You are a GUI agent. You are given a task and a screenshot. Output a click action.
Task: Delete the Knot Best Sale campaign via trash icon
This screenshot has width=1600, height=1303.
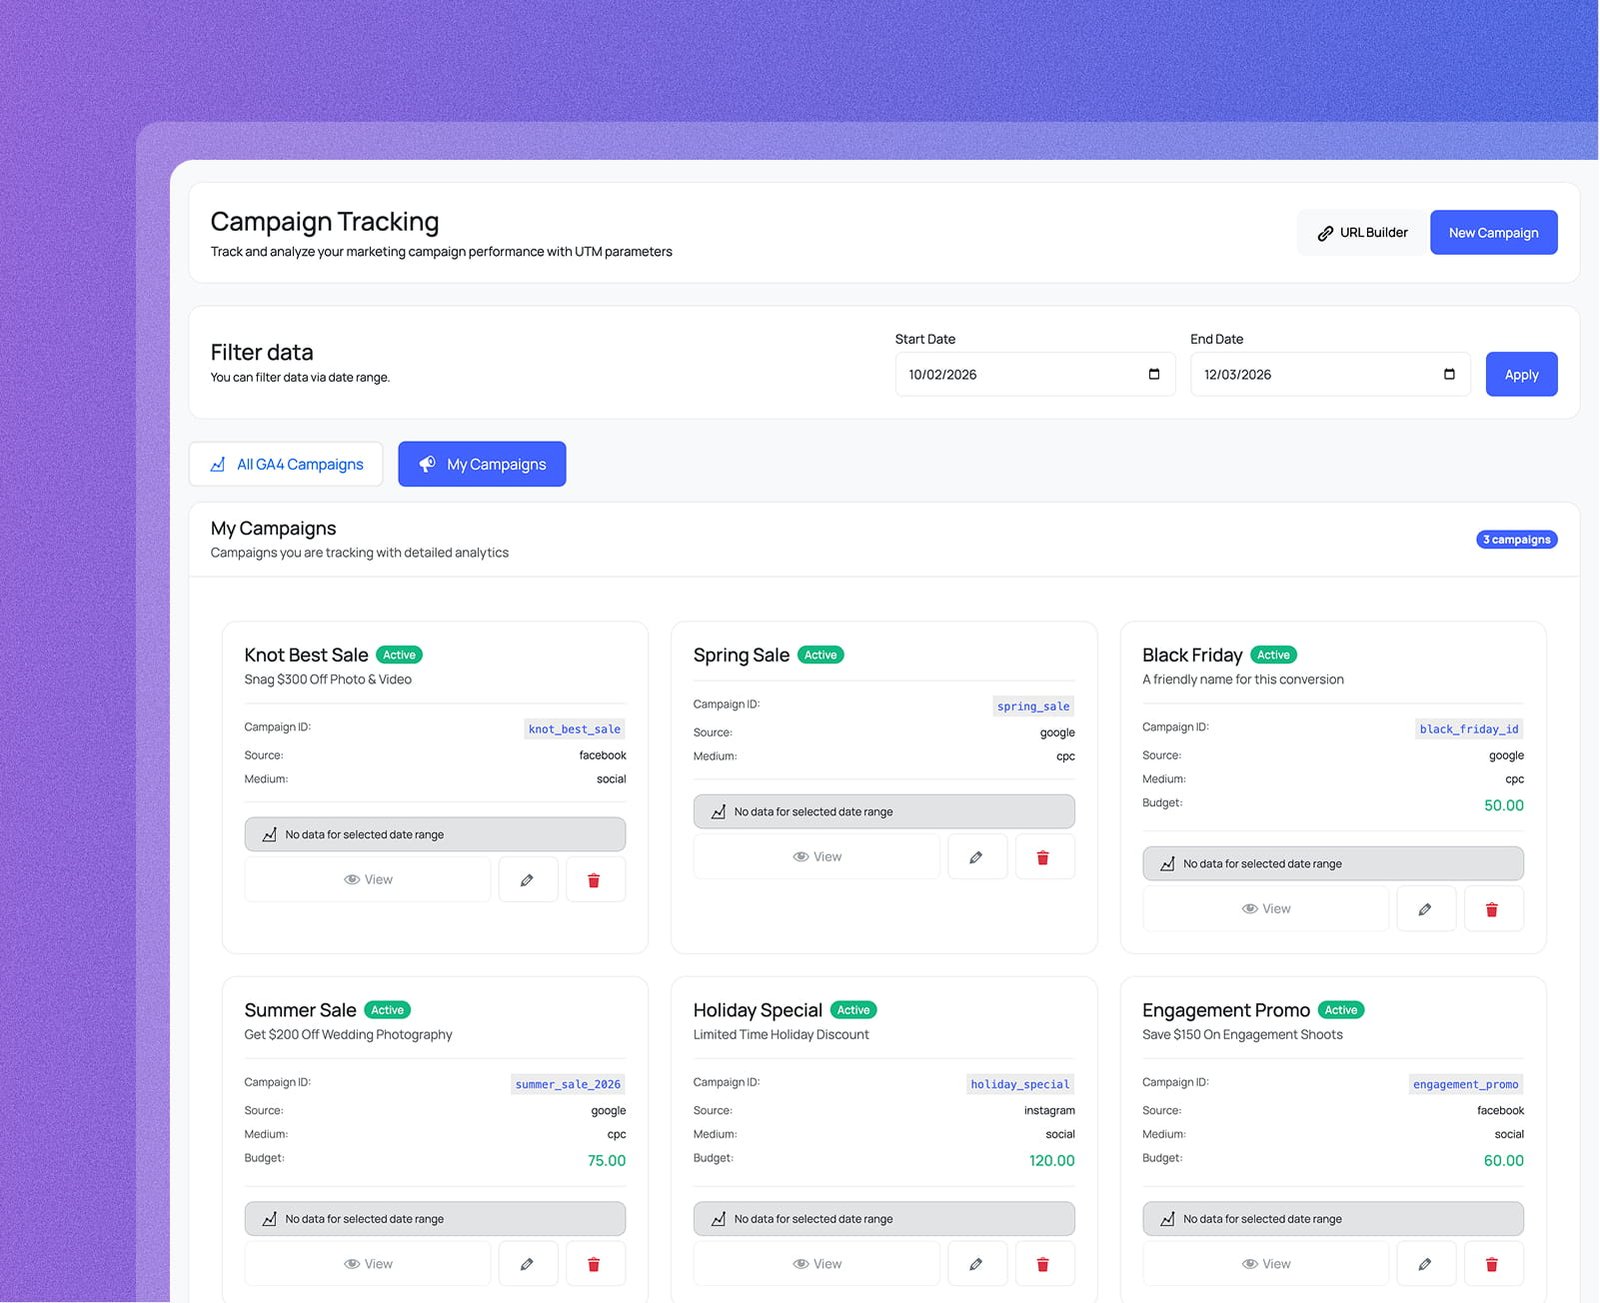[x=594, y=880]
